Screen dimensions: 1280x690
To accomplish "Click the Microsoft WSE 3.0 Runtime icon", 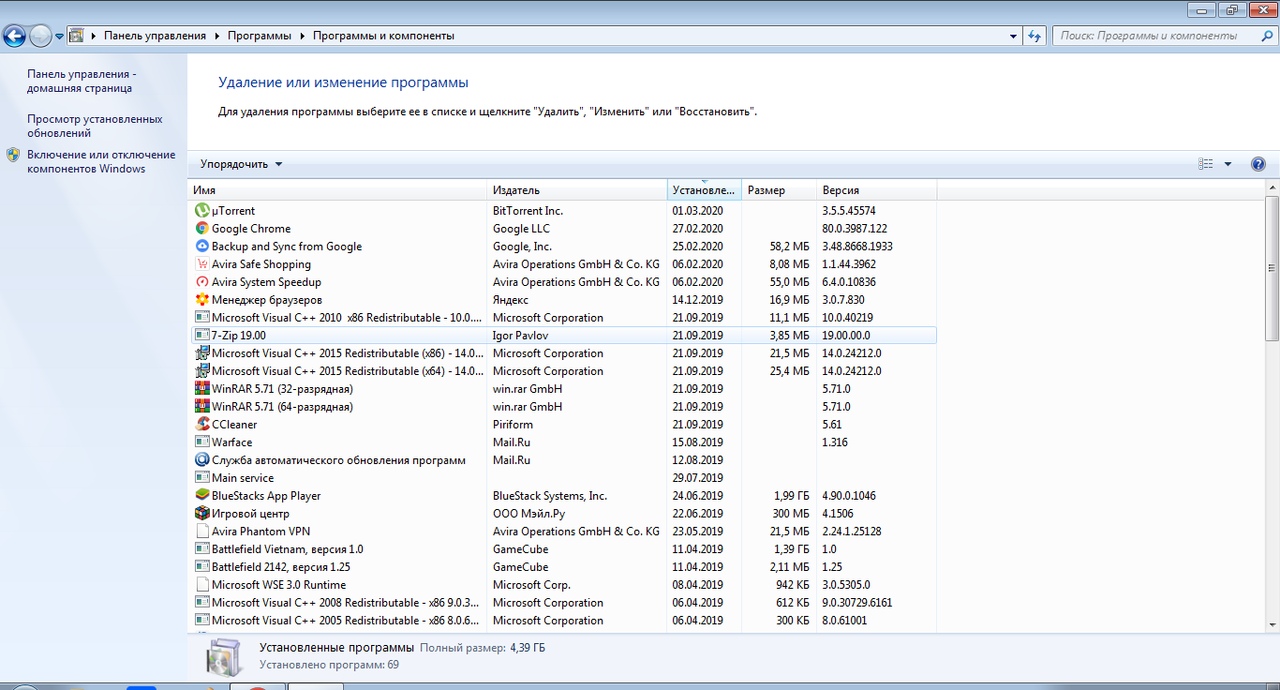I will coord(202,585).
